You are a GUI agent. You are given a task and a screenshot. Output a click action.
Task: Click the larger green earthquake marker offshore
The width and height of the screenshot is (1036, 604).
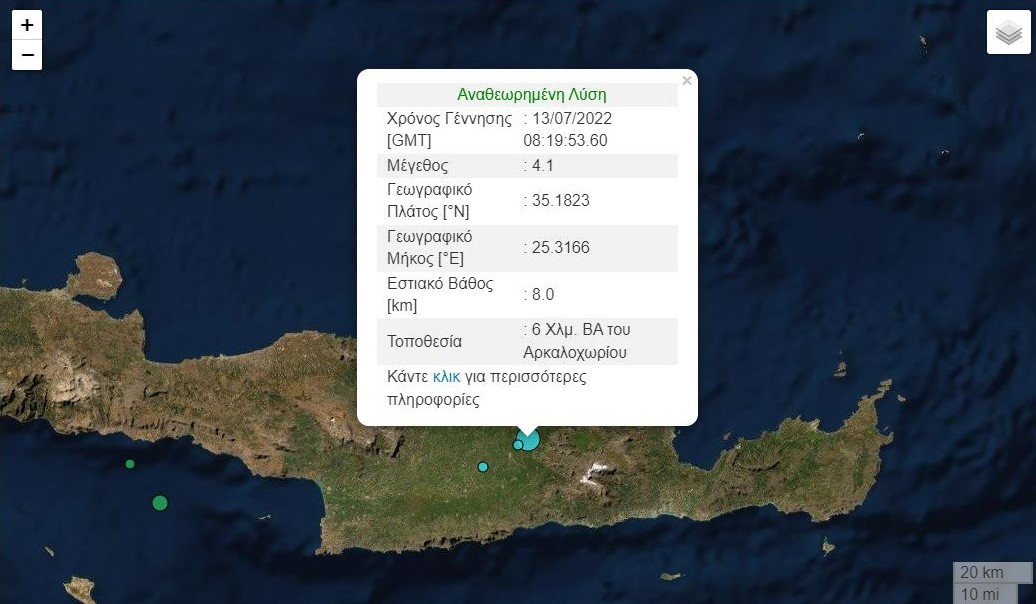click(x=160, y=503)
